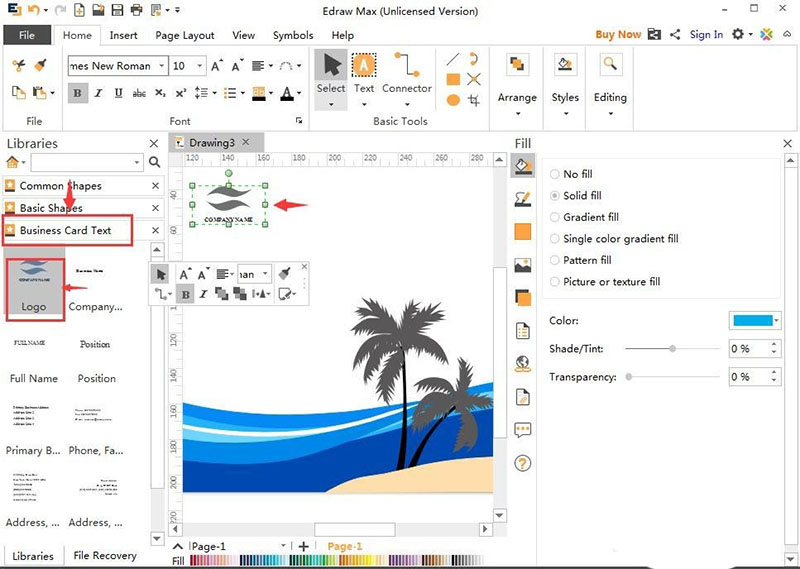
Task: Open the help question mark in the side panel
Action: click(x=523, y=463)
